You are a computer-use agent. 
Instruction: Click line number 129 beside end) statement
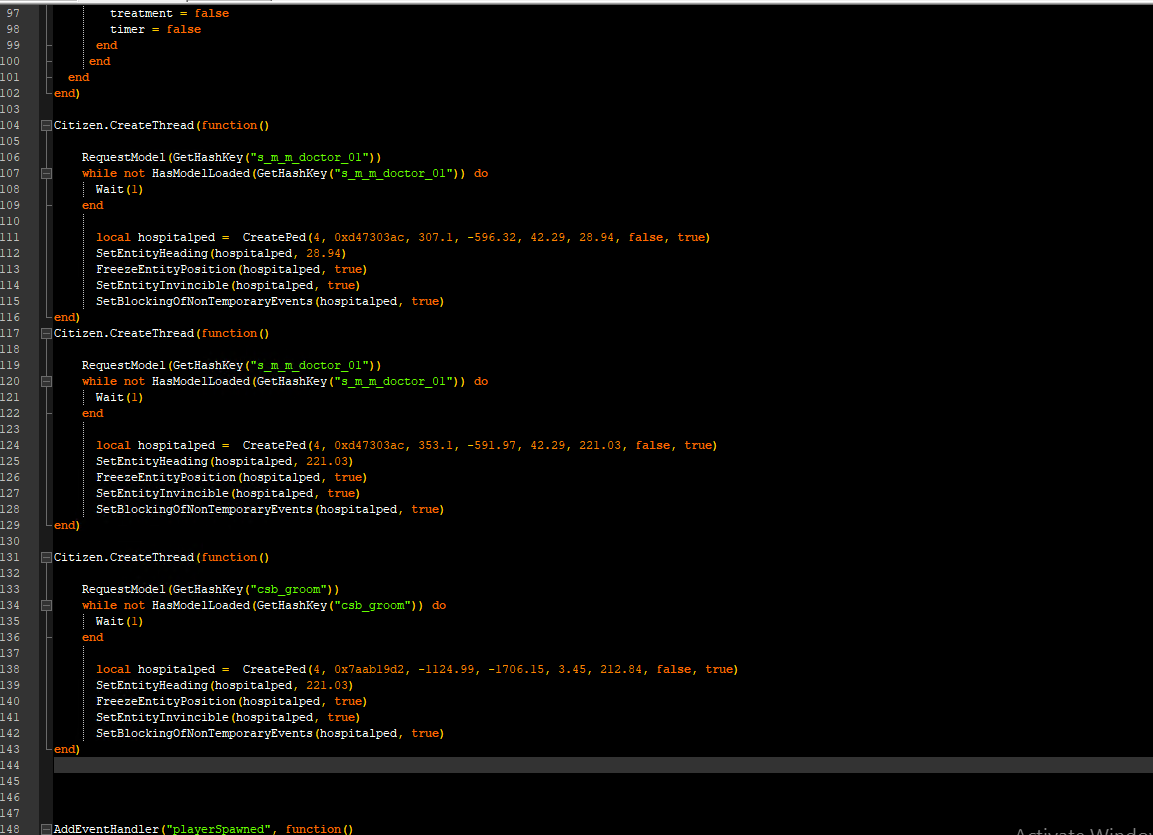coord(10,526)
